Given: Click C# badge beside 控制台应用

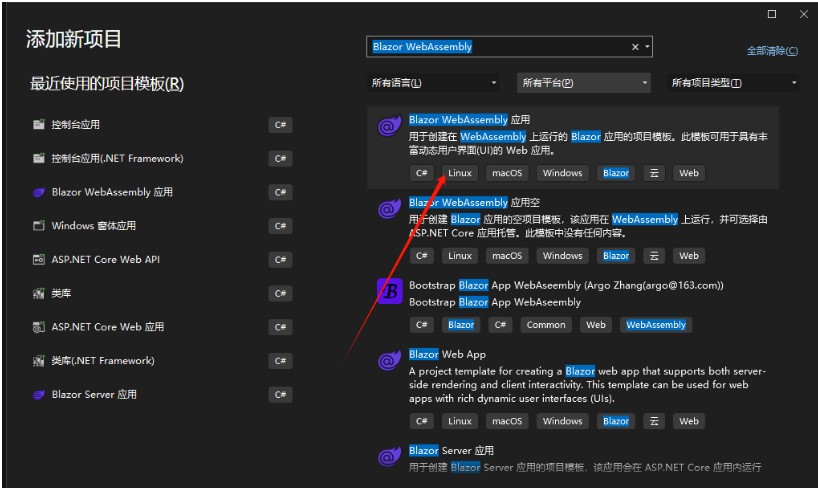Looking at the screenshot, I should (280, 125).
